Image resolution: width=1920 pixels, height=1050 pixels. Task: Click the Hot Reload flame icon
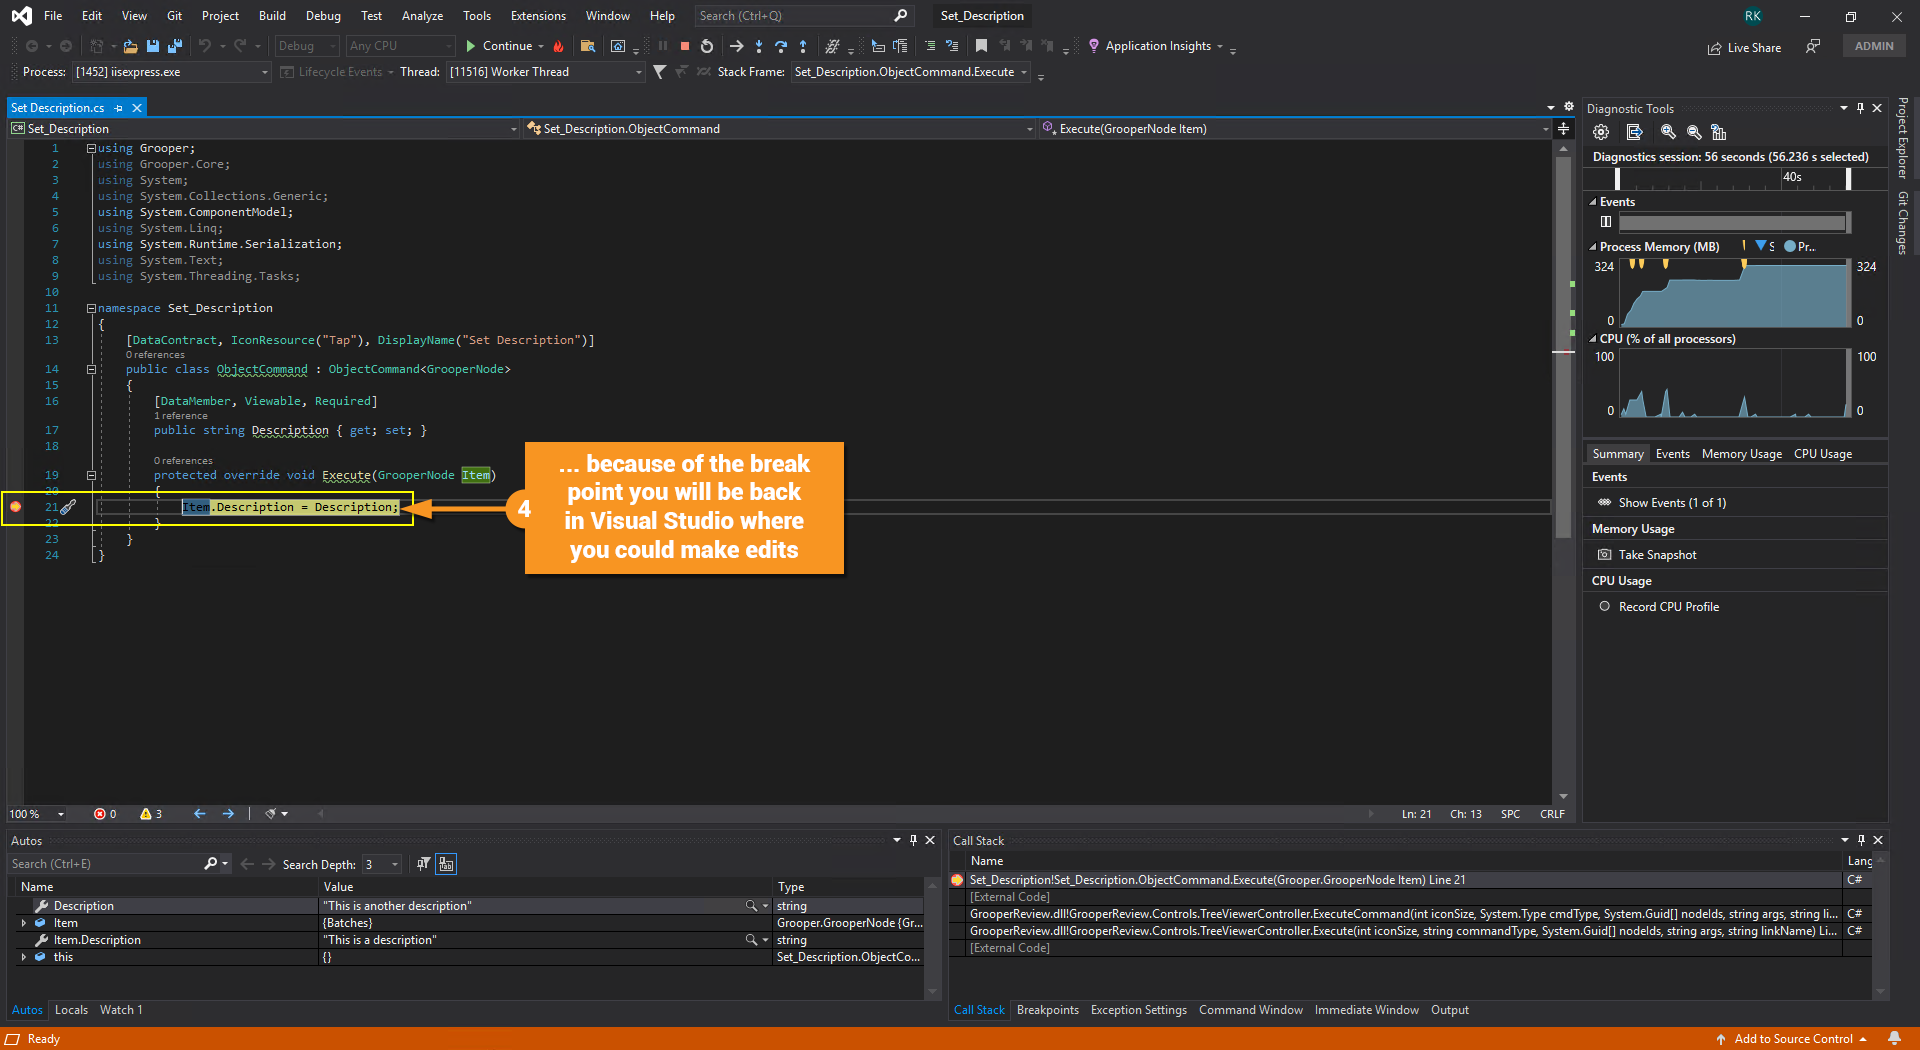tap(558, 46)
